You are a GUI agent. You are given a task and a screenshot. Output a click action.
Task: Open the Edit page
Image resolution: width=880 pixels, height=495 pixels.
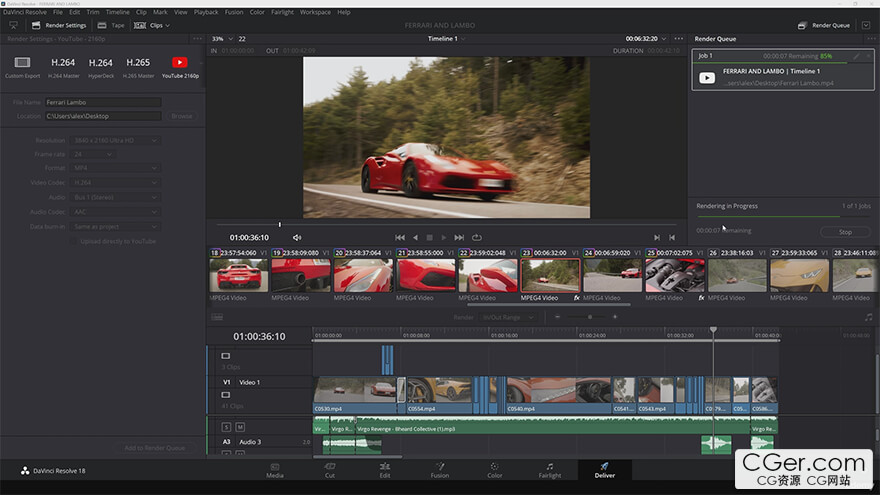coord(384,470)
